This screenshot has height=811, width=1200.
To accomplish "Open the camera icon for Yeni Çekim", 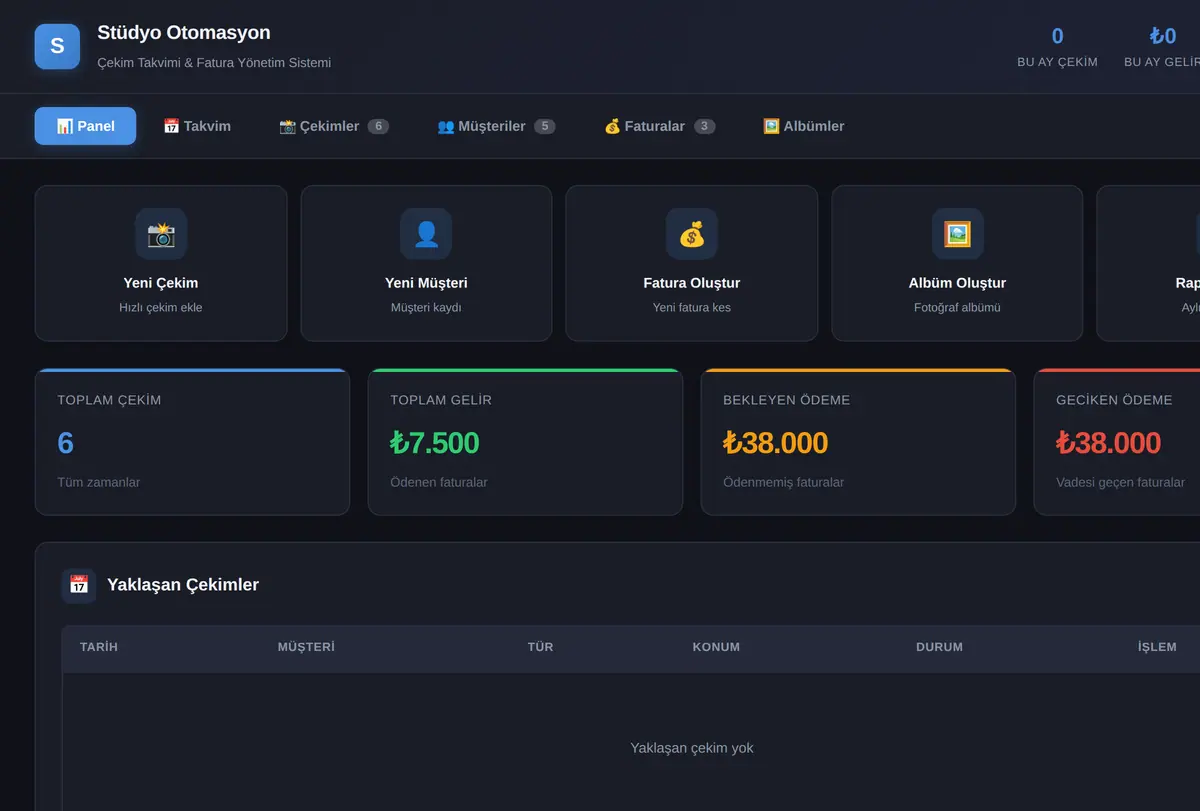I will [161, 234].
